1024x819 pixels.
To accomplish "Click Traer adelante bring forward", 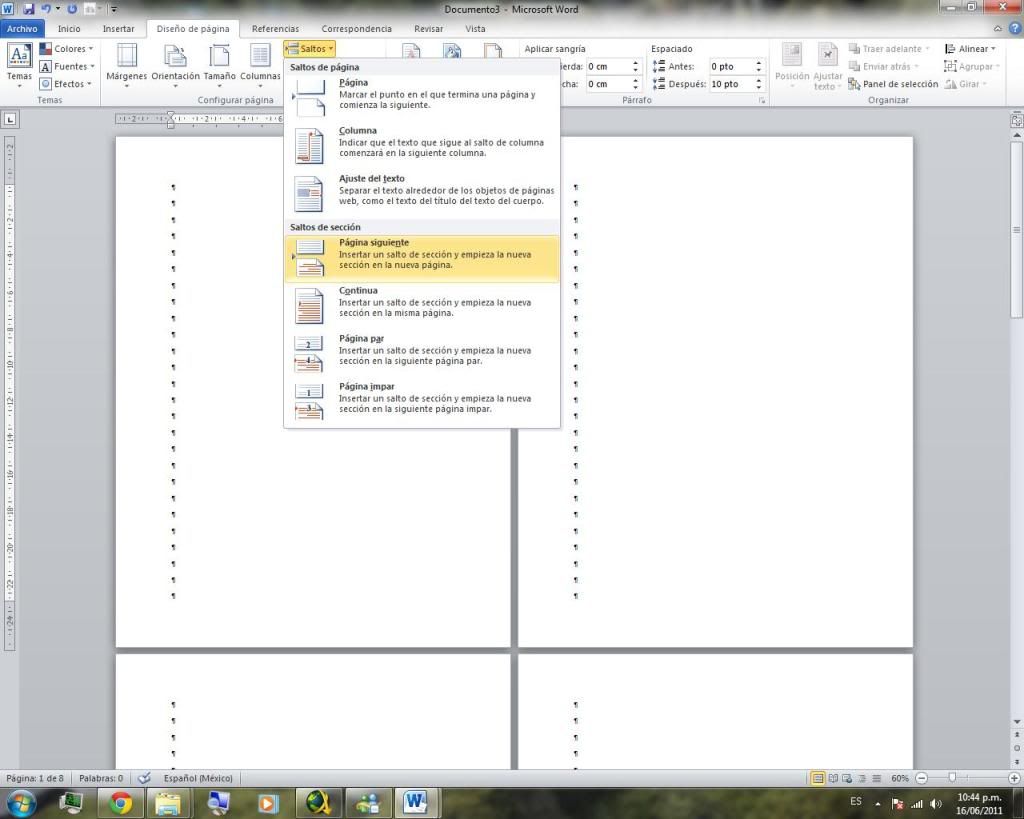I will (x=889, y=48).
